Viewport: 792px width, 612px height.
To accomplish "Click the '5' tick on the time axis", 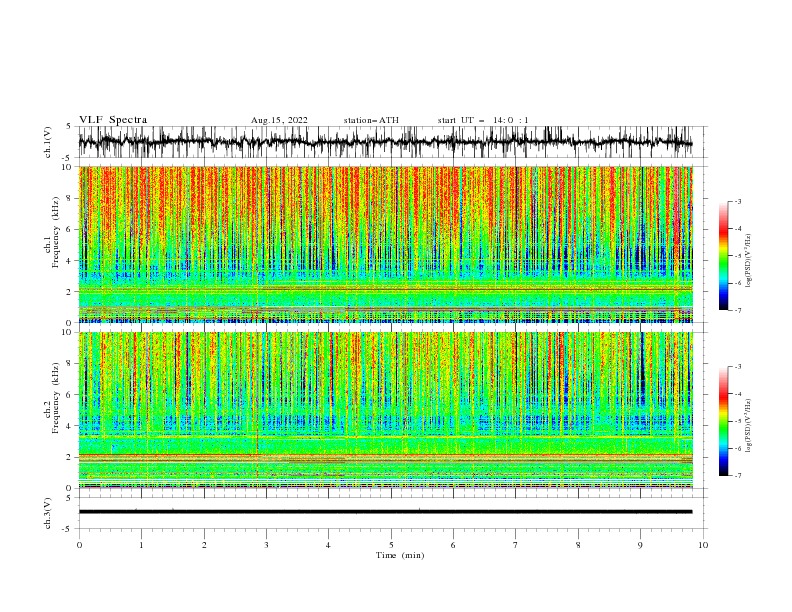I will pos(391,545).
